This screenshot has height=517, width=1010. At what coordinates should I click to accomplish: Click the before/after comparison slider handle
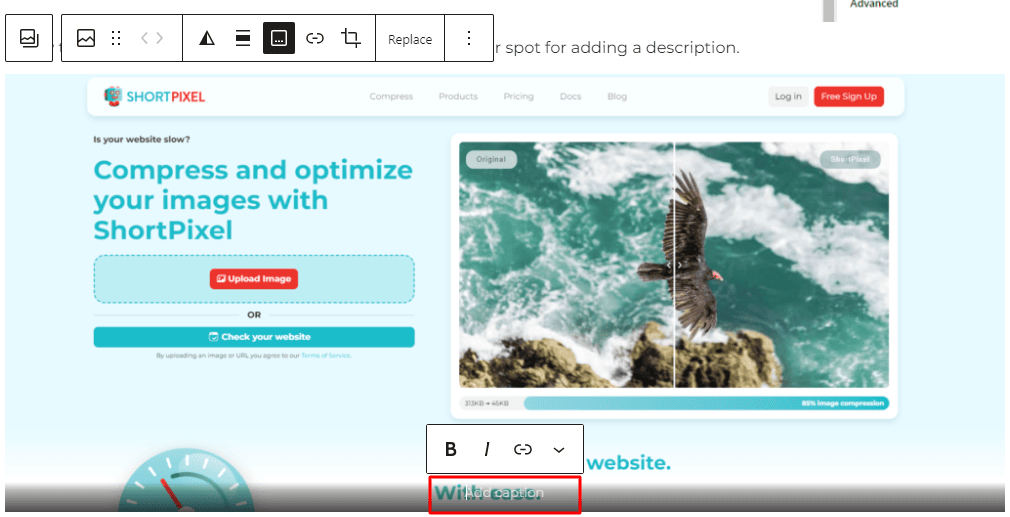(674, 265)
